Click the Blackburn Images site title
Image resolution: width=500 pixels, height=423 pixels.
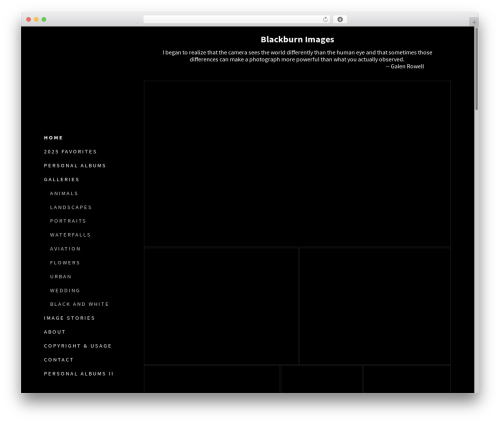point(297,40)
